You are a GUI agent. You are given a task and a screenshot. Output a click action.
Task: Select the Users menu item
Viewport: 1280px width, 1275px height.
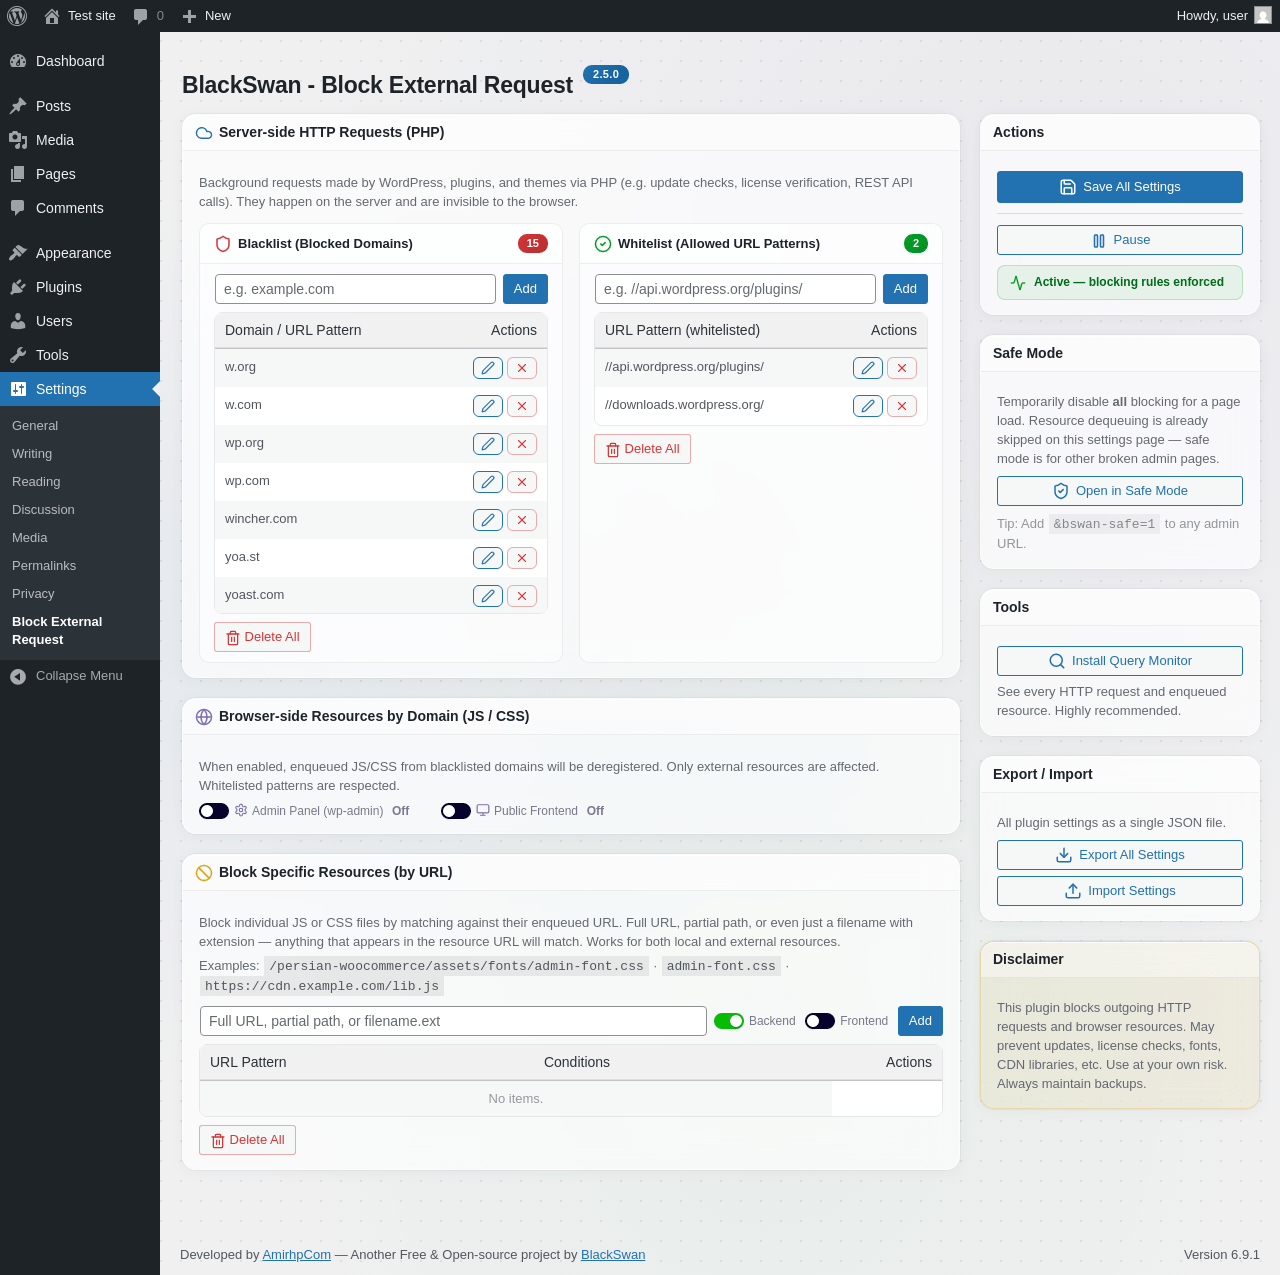(80, 321)
